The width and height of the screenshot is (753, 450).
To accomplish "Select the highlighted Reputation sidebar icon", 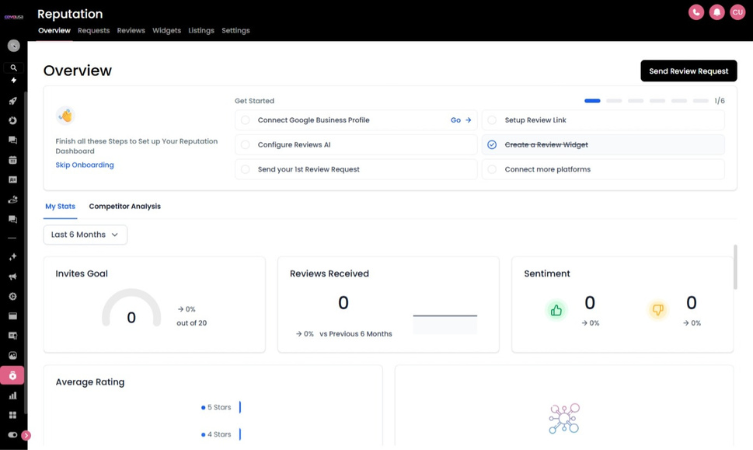I will click(x=13, y=376).
